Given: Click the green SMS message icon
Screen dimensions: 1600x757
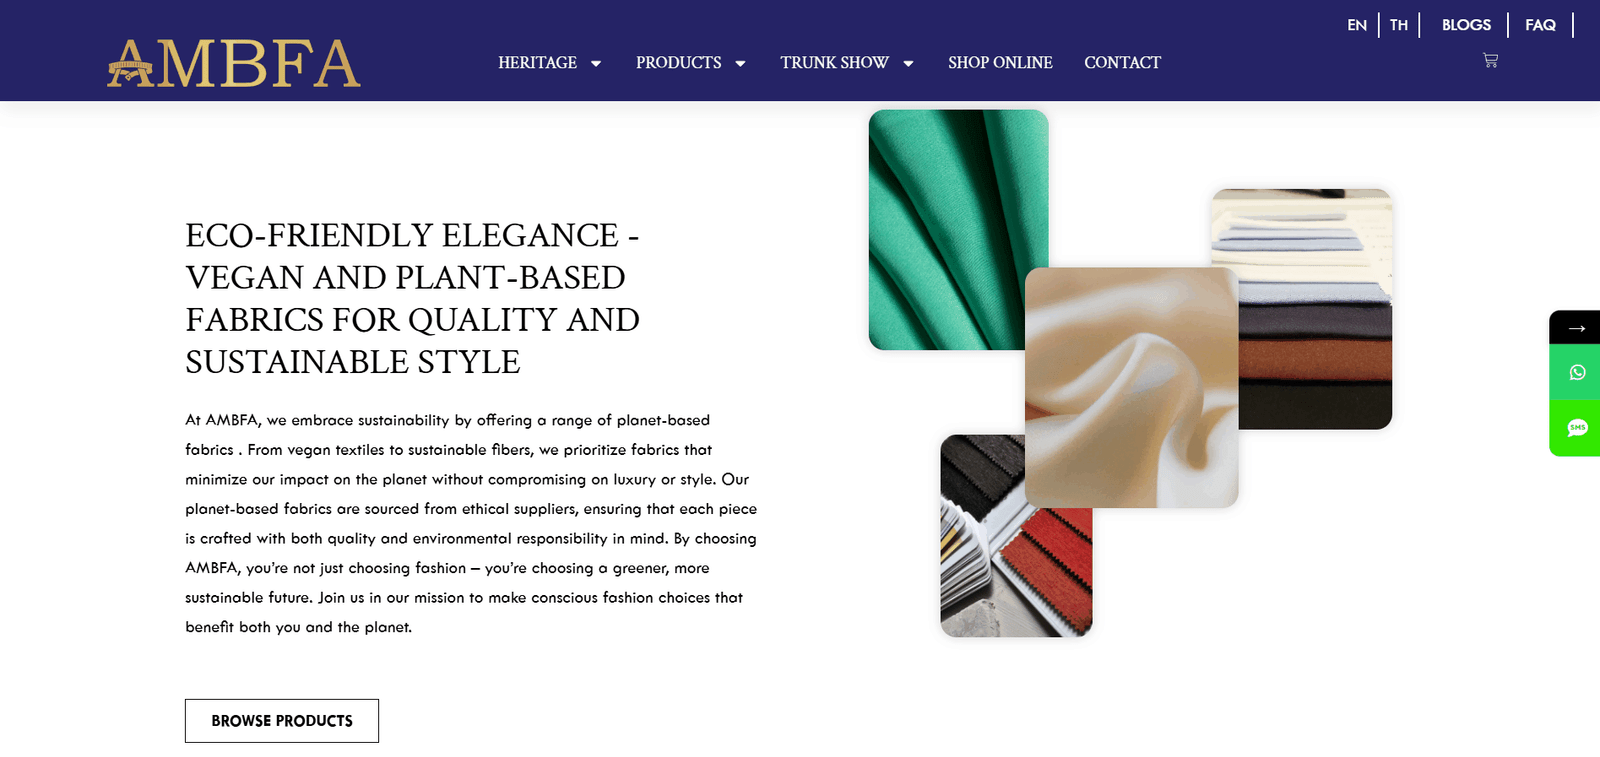Looking at the screenshot, I should (1577, 428).
